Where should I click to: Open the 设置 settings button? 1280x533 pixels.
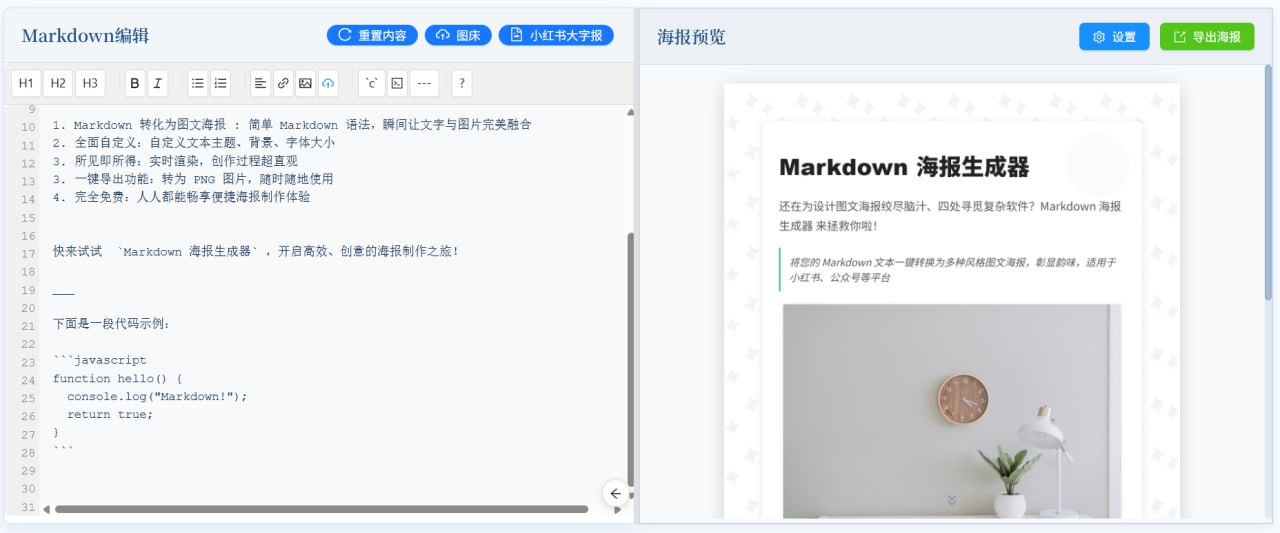1114,37
